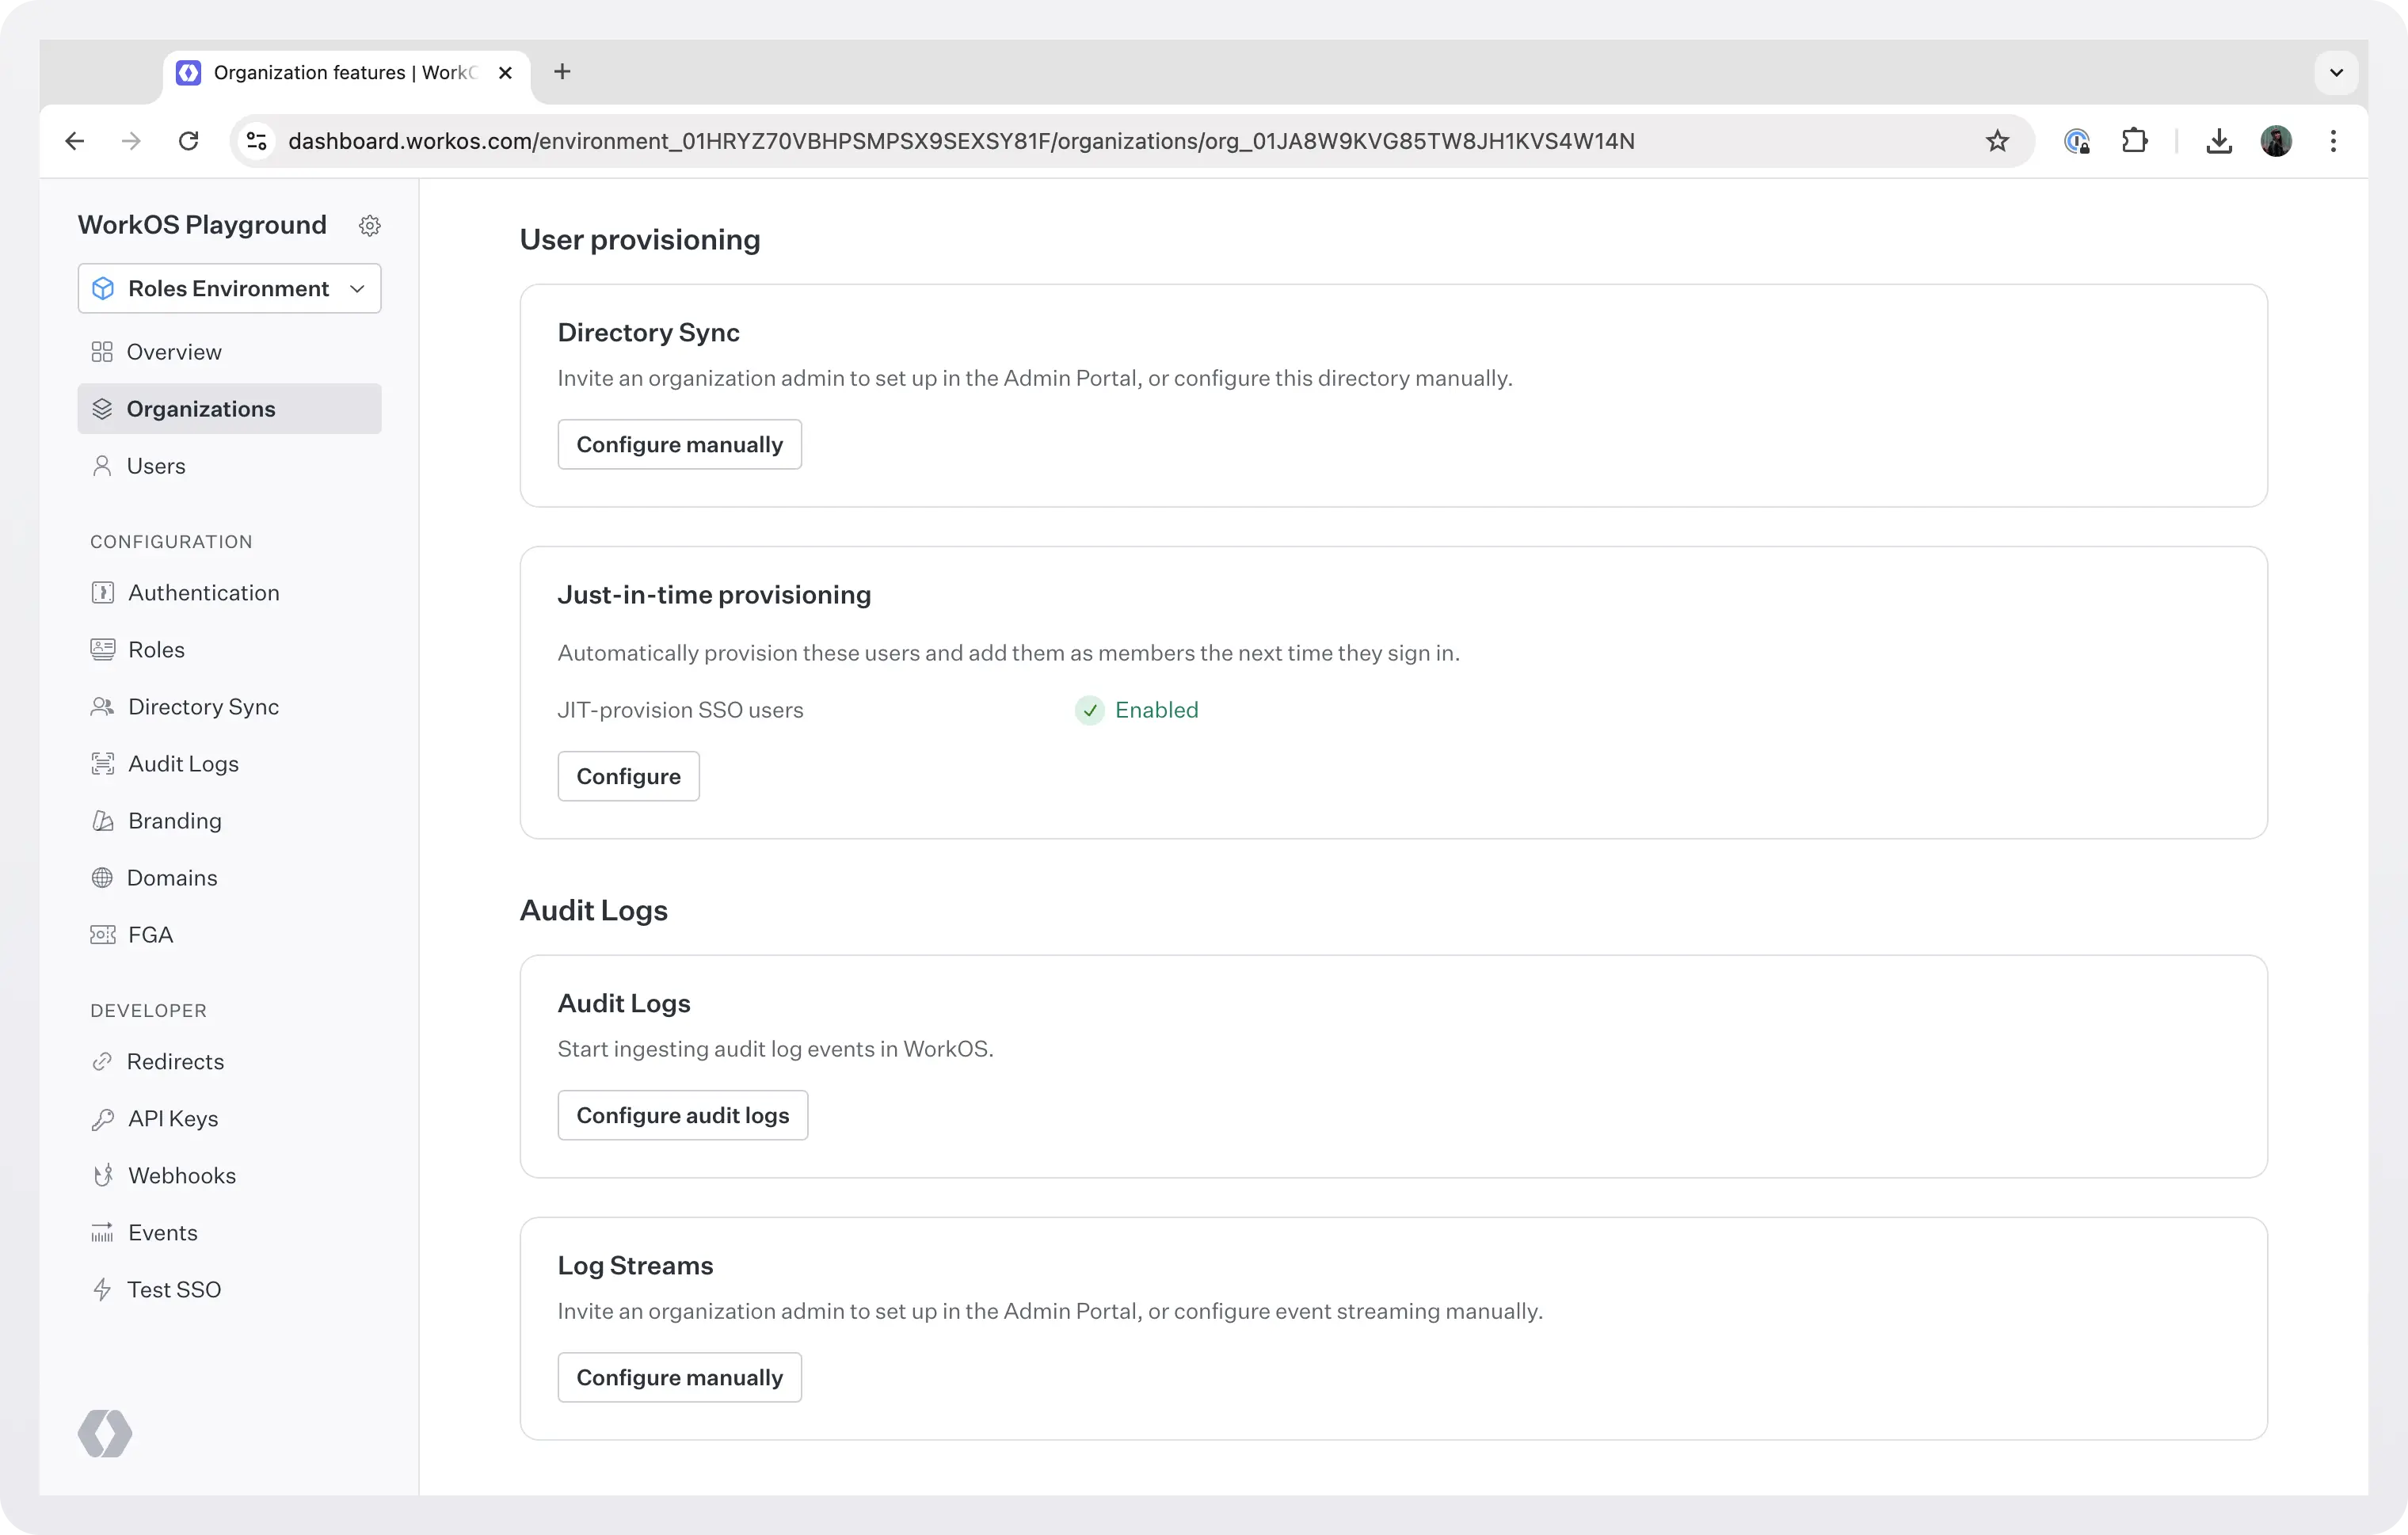The height and width of the screenshot is (1535, 2408).
Task: Go to Branding settings
Action: 229,821
